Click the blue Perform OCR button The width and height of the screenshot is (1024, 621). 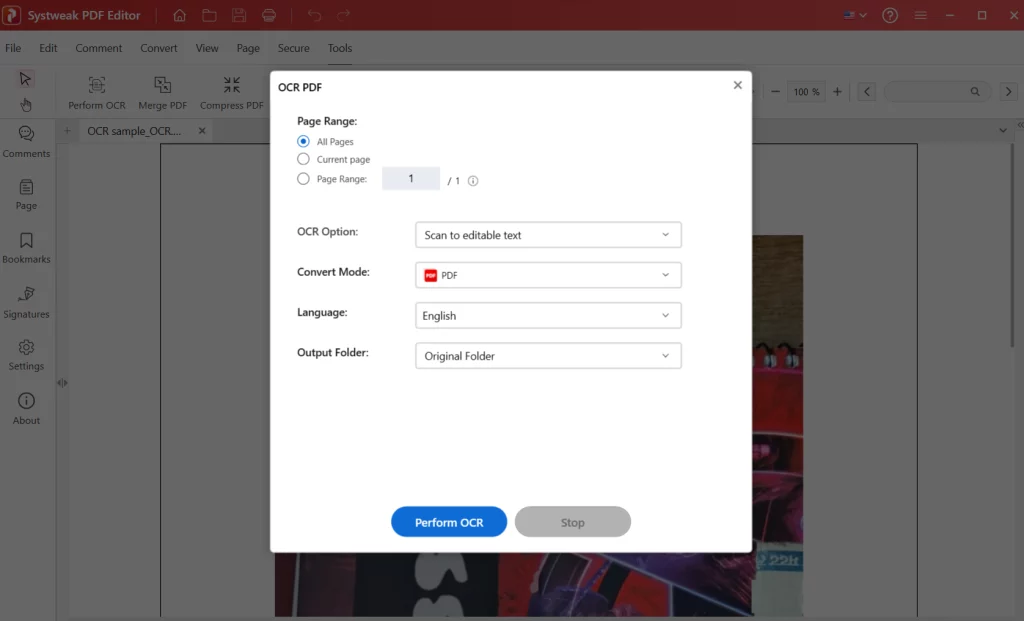tap(449, 522)
